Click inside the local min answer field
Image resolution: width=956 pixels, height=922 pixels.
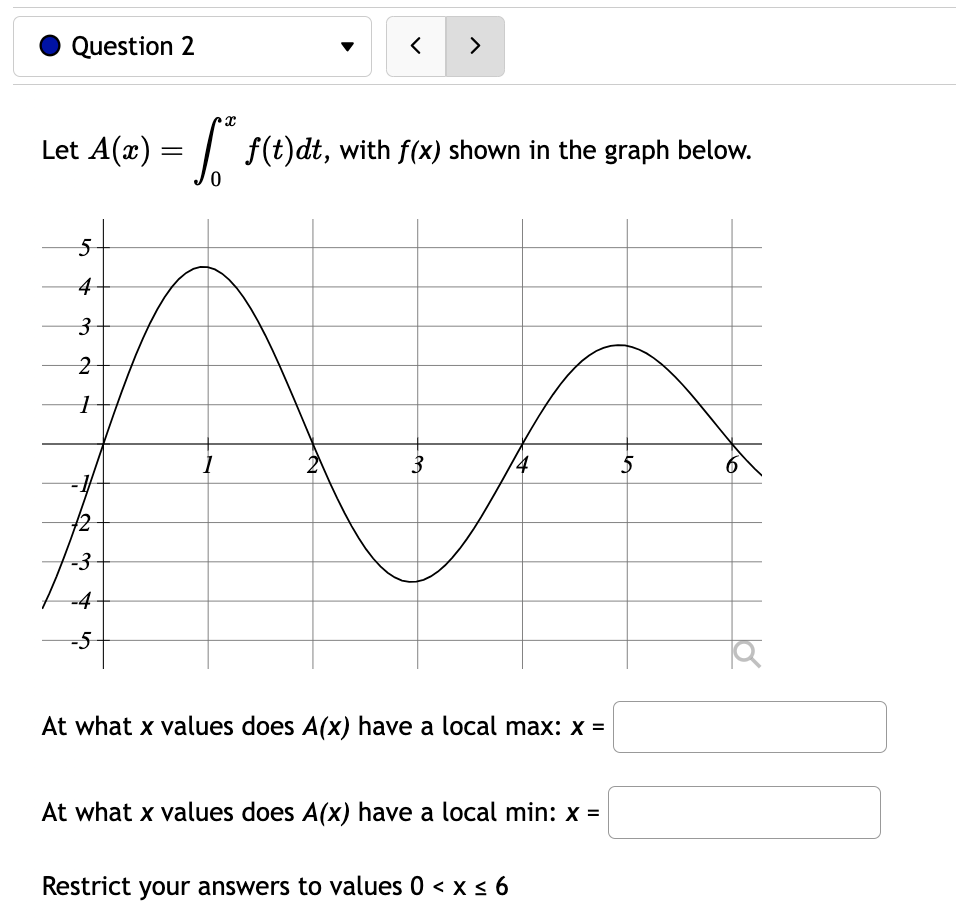point(742,812)
